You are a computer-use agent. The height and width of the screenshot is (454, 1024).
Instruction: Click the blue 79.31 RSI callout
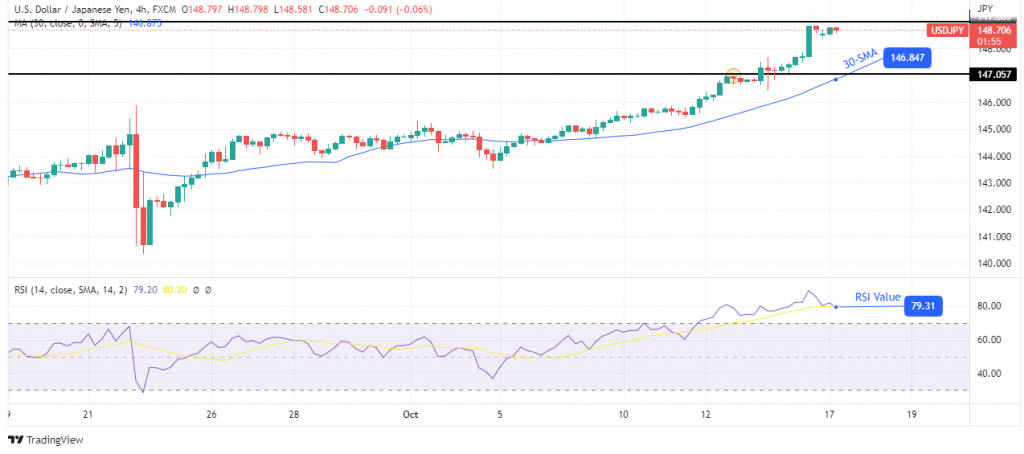pyautogui.click(x=923, y=306)
